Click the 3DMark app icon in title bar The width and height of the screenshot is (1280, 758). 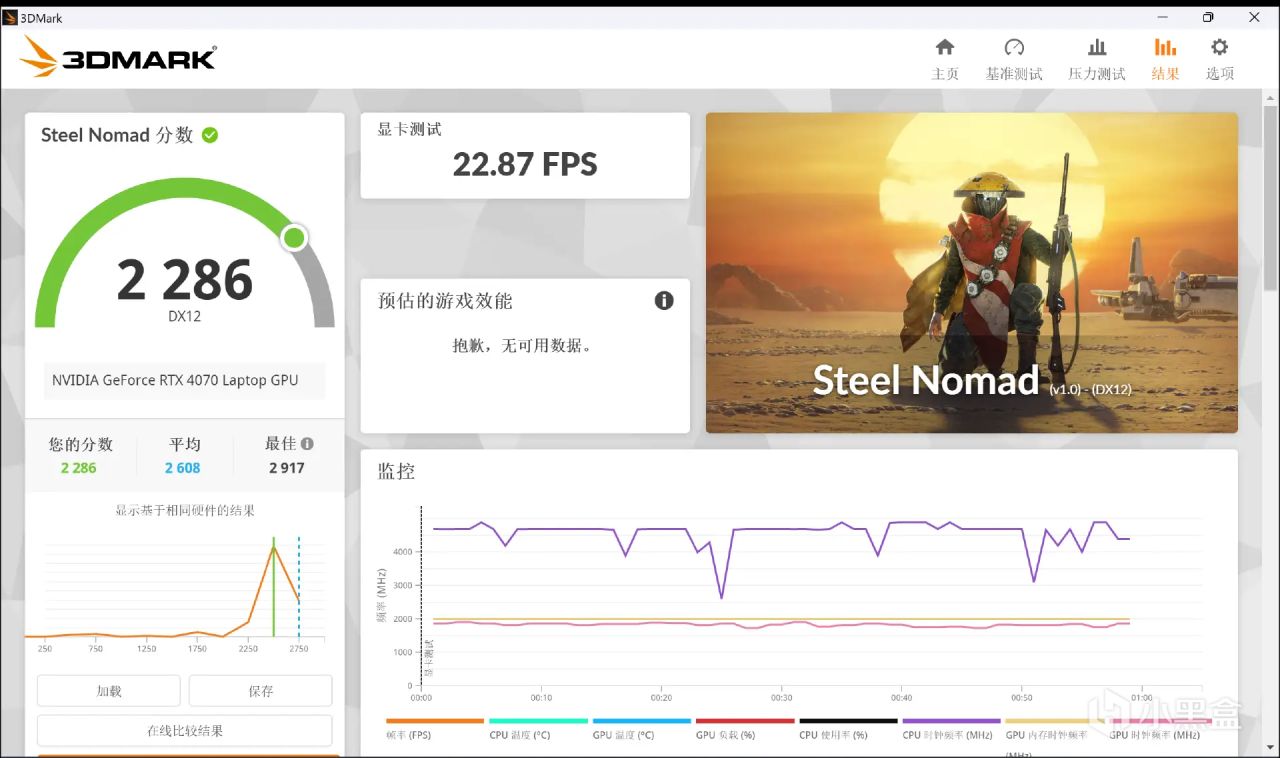pos(10,17)
